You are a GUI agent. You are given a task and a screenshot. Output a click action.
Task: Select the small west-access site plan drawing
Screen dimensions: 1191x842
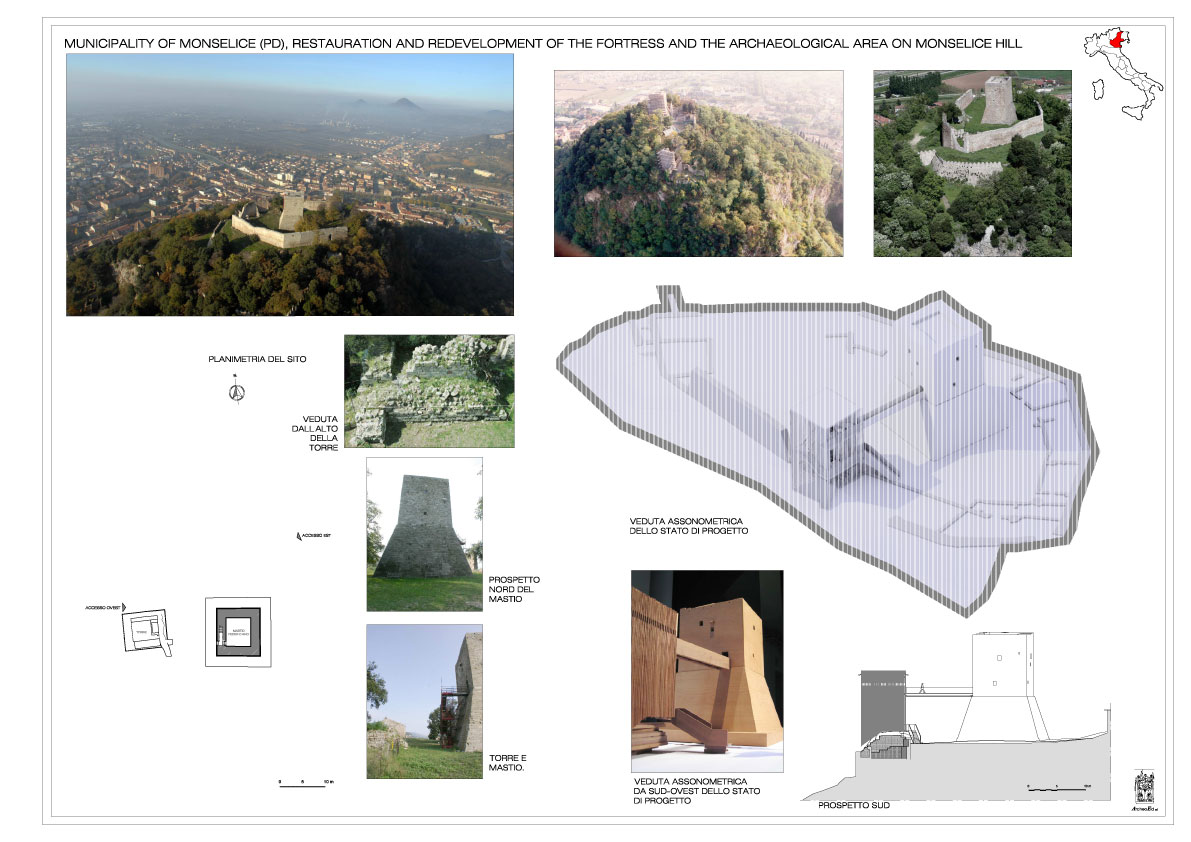point(147,632)
